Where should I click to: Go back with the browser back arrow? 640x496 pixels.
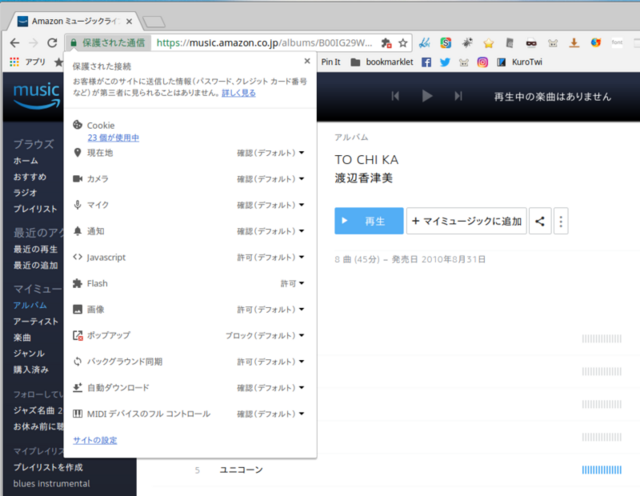coord(15,42)
